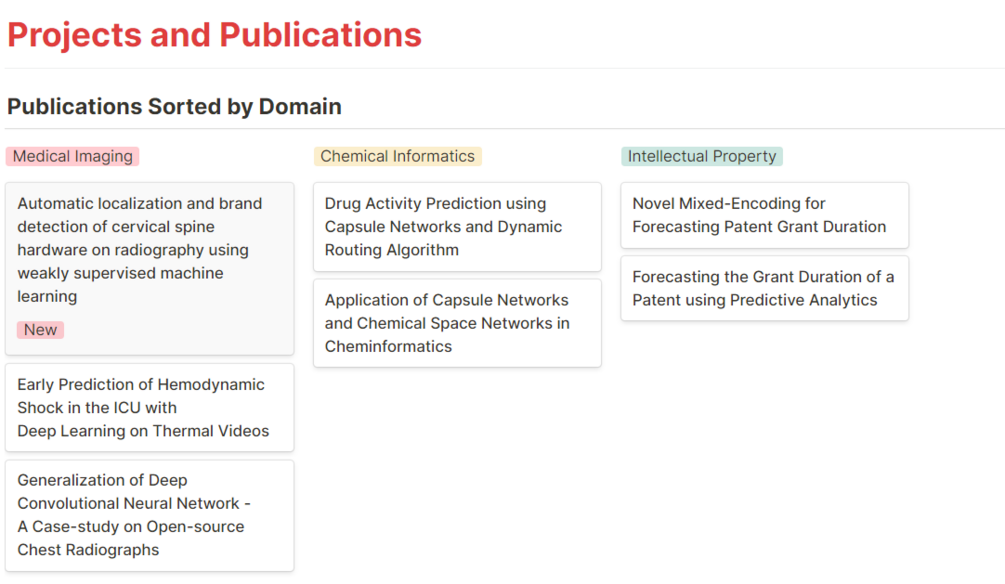1005x584 pixels.
Task: Open Forecasting the Grant Duration of Patent card
Action: click(763, 288)
